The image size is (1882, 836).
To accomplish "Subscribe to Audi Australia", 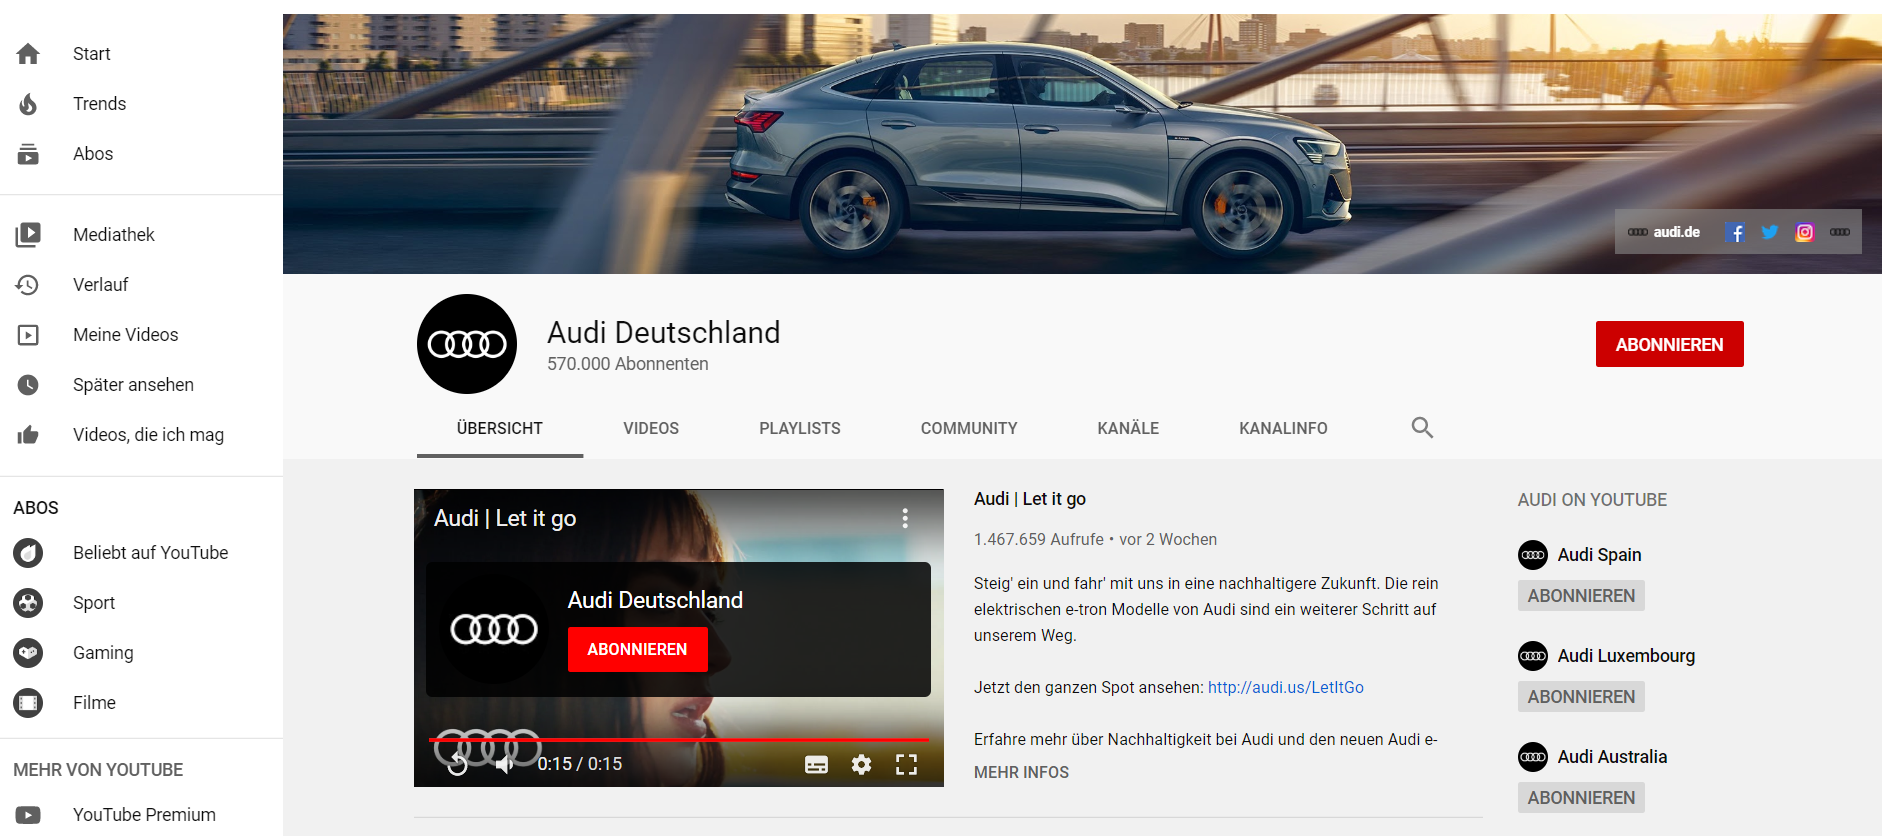I will click(1581, 798).
